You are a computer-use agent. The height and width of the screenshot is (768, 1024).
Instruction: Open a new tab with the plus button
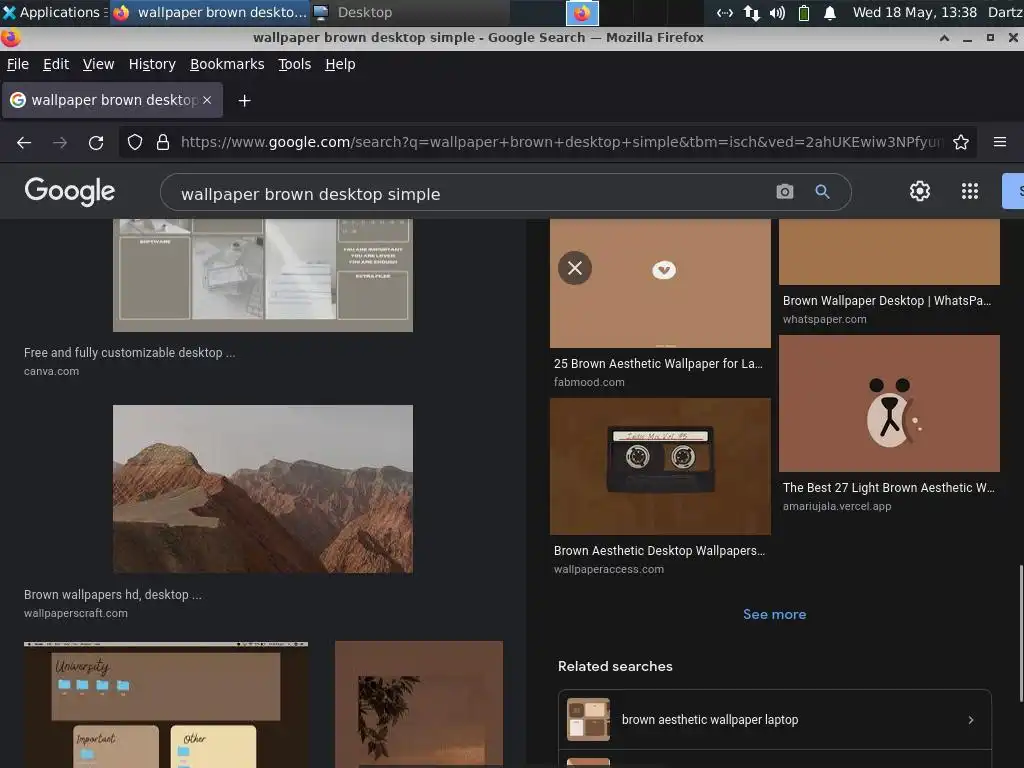[244, 101]
